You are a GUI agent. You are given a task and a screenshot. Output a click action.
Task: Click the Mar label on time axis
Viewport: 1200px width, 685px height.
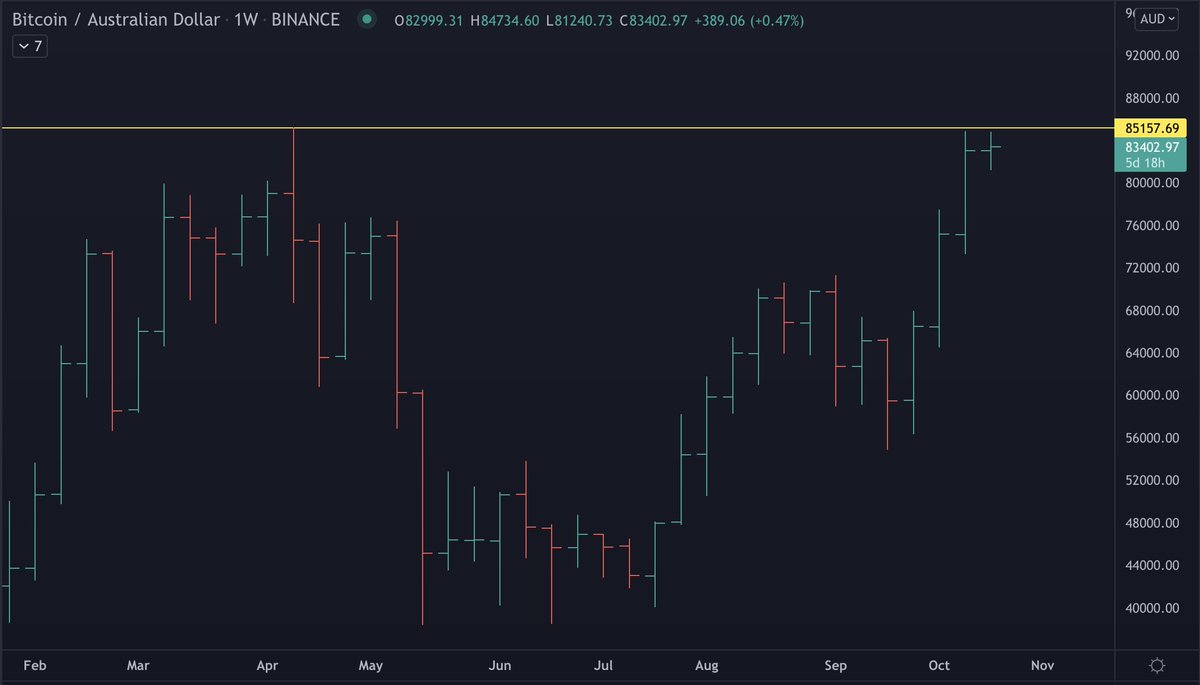pos(139,665)
